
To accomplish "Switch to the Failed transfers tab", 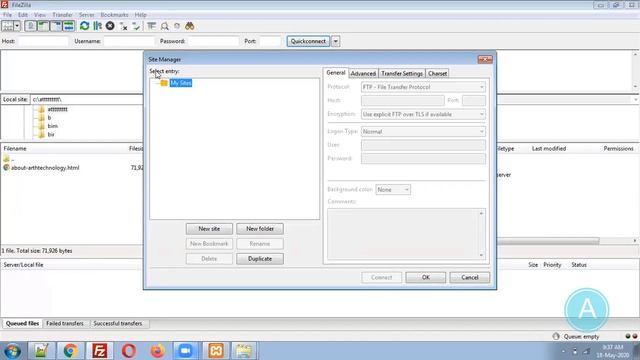I will click(x=65, y=323).
